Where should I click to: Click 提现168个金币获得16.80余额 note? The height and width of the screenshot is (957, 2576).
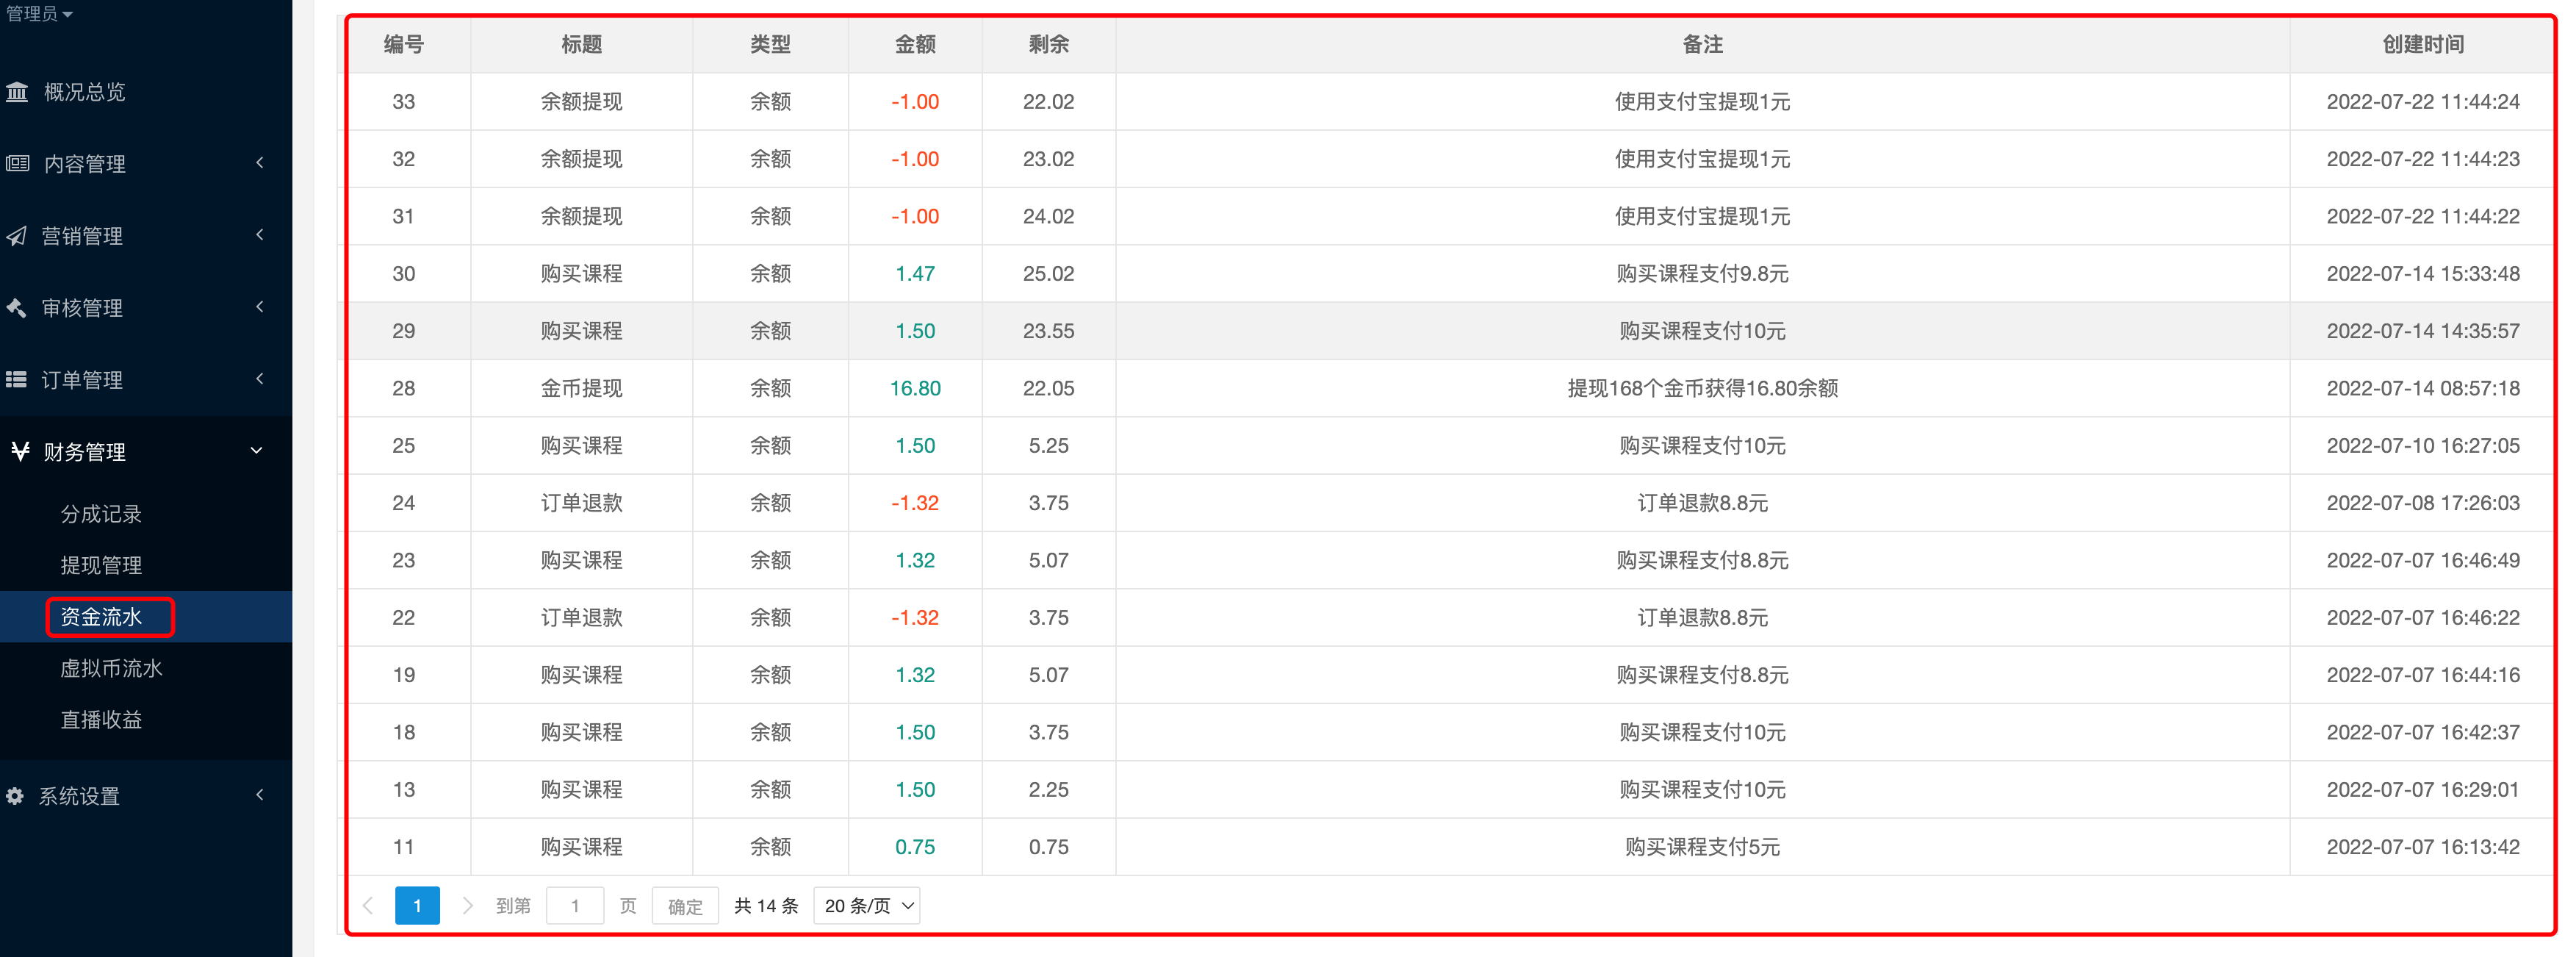click(x=1703, y=389)
